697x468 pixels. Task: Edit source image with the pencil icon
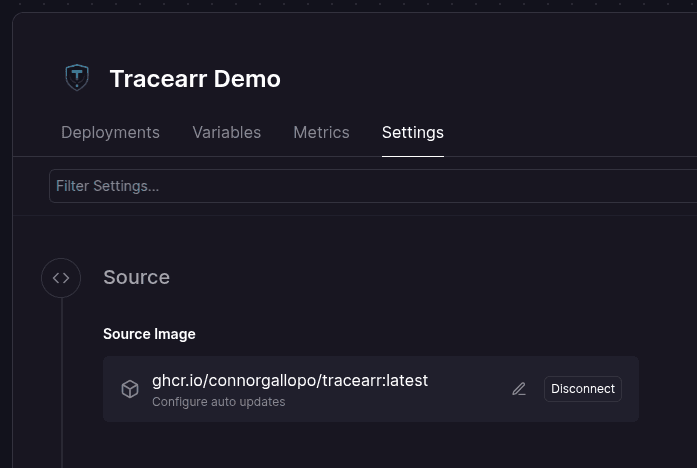coord(519,389)
